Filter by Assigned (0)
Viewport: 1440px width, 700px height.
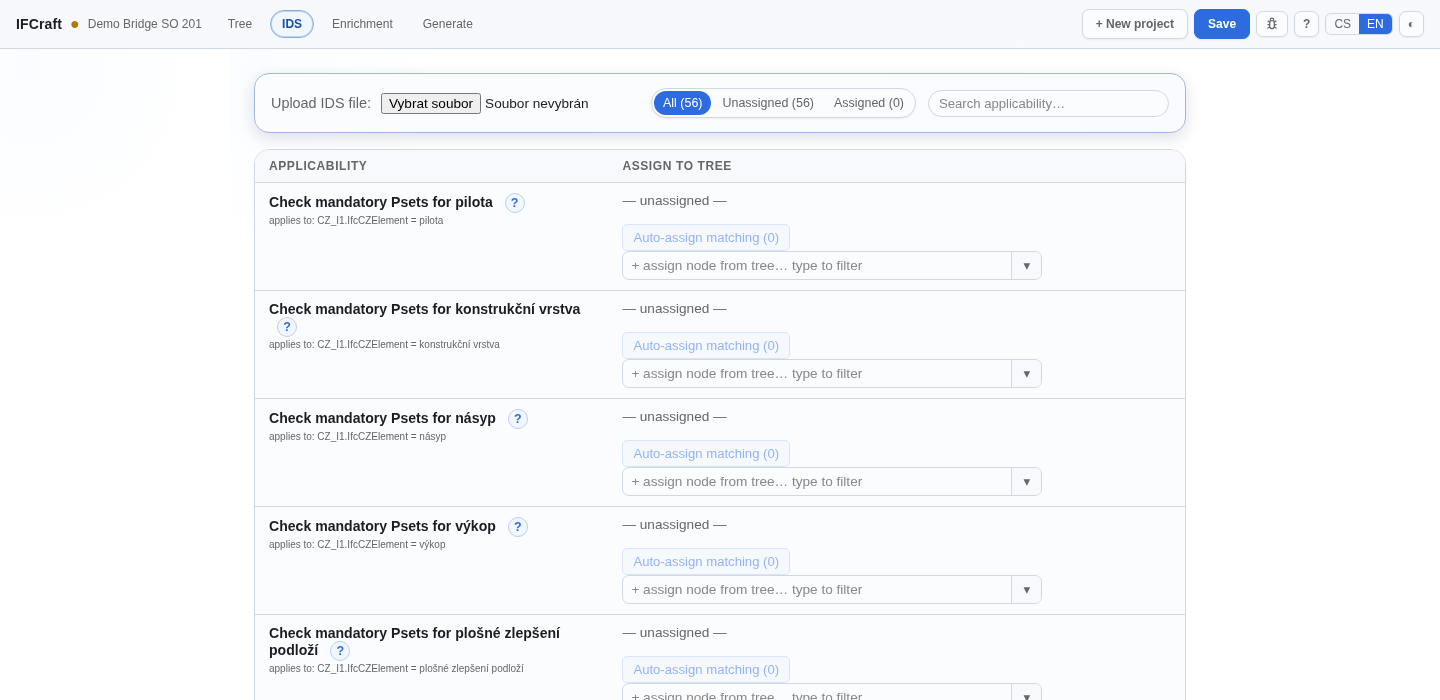(x=869, y=103)
